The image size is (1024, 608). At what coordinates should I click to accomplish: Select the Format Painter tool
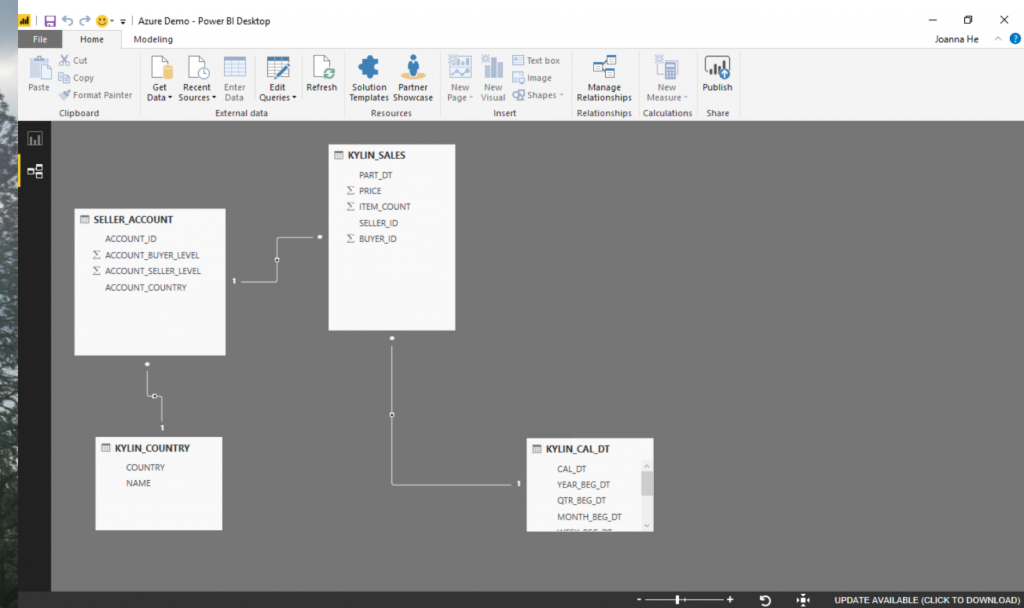coord(95,95)
